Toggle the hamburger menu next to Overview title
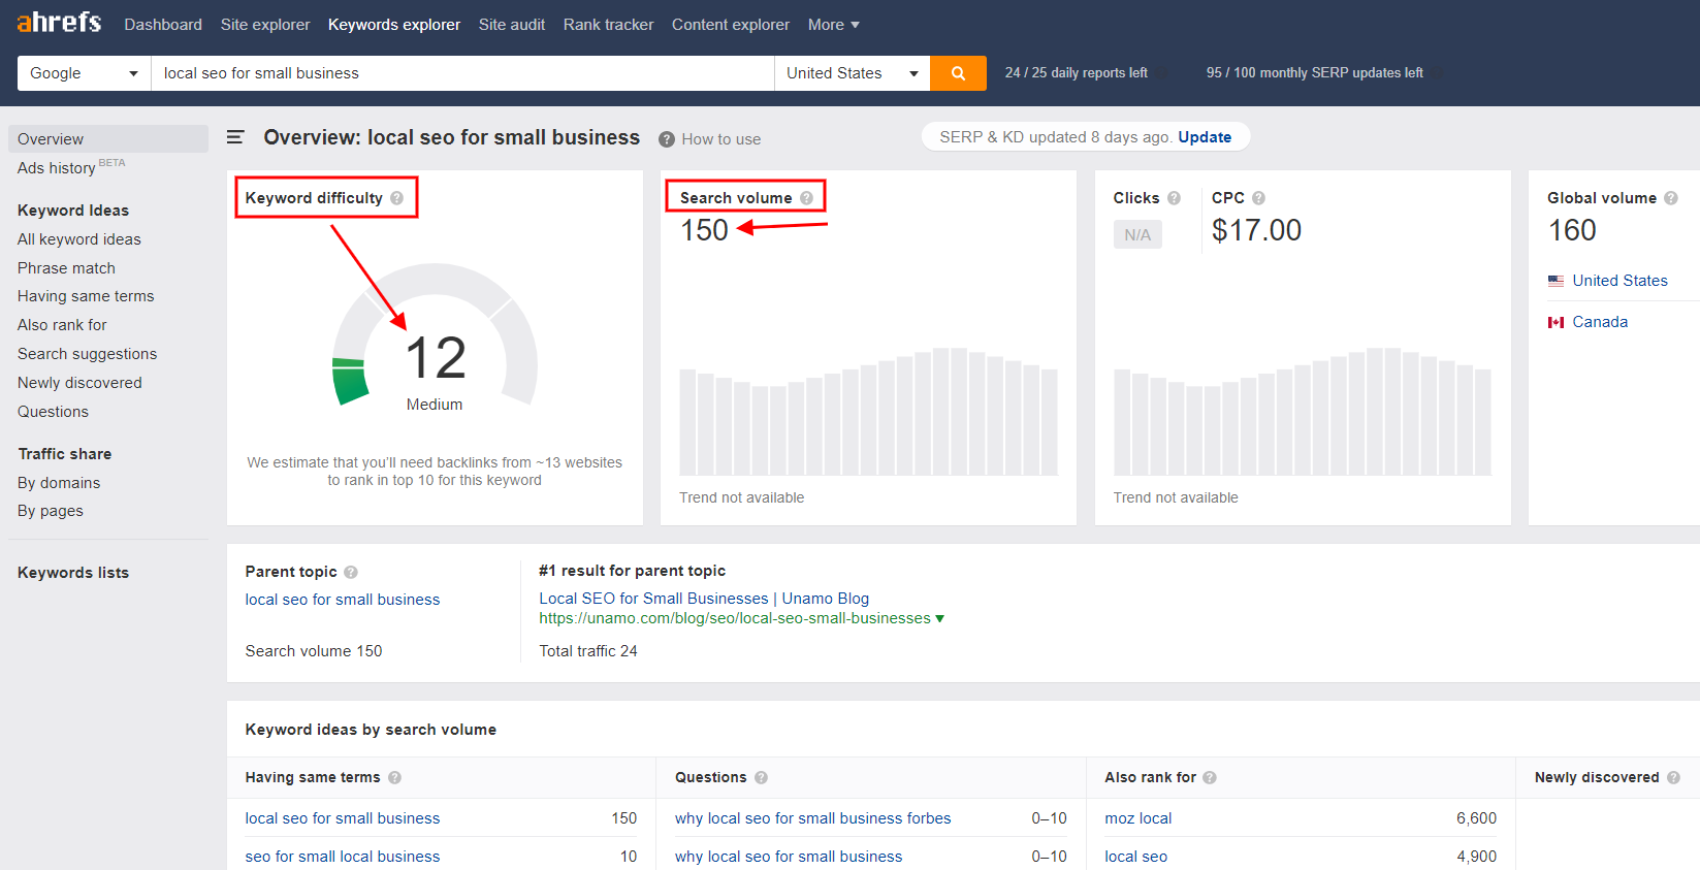 tap(235, 137)
